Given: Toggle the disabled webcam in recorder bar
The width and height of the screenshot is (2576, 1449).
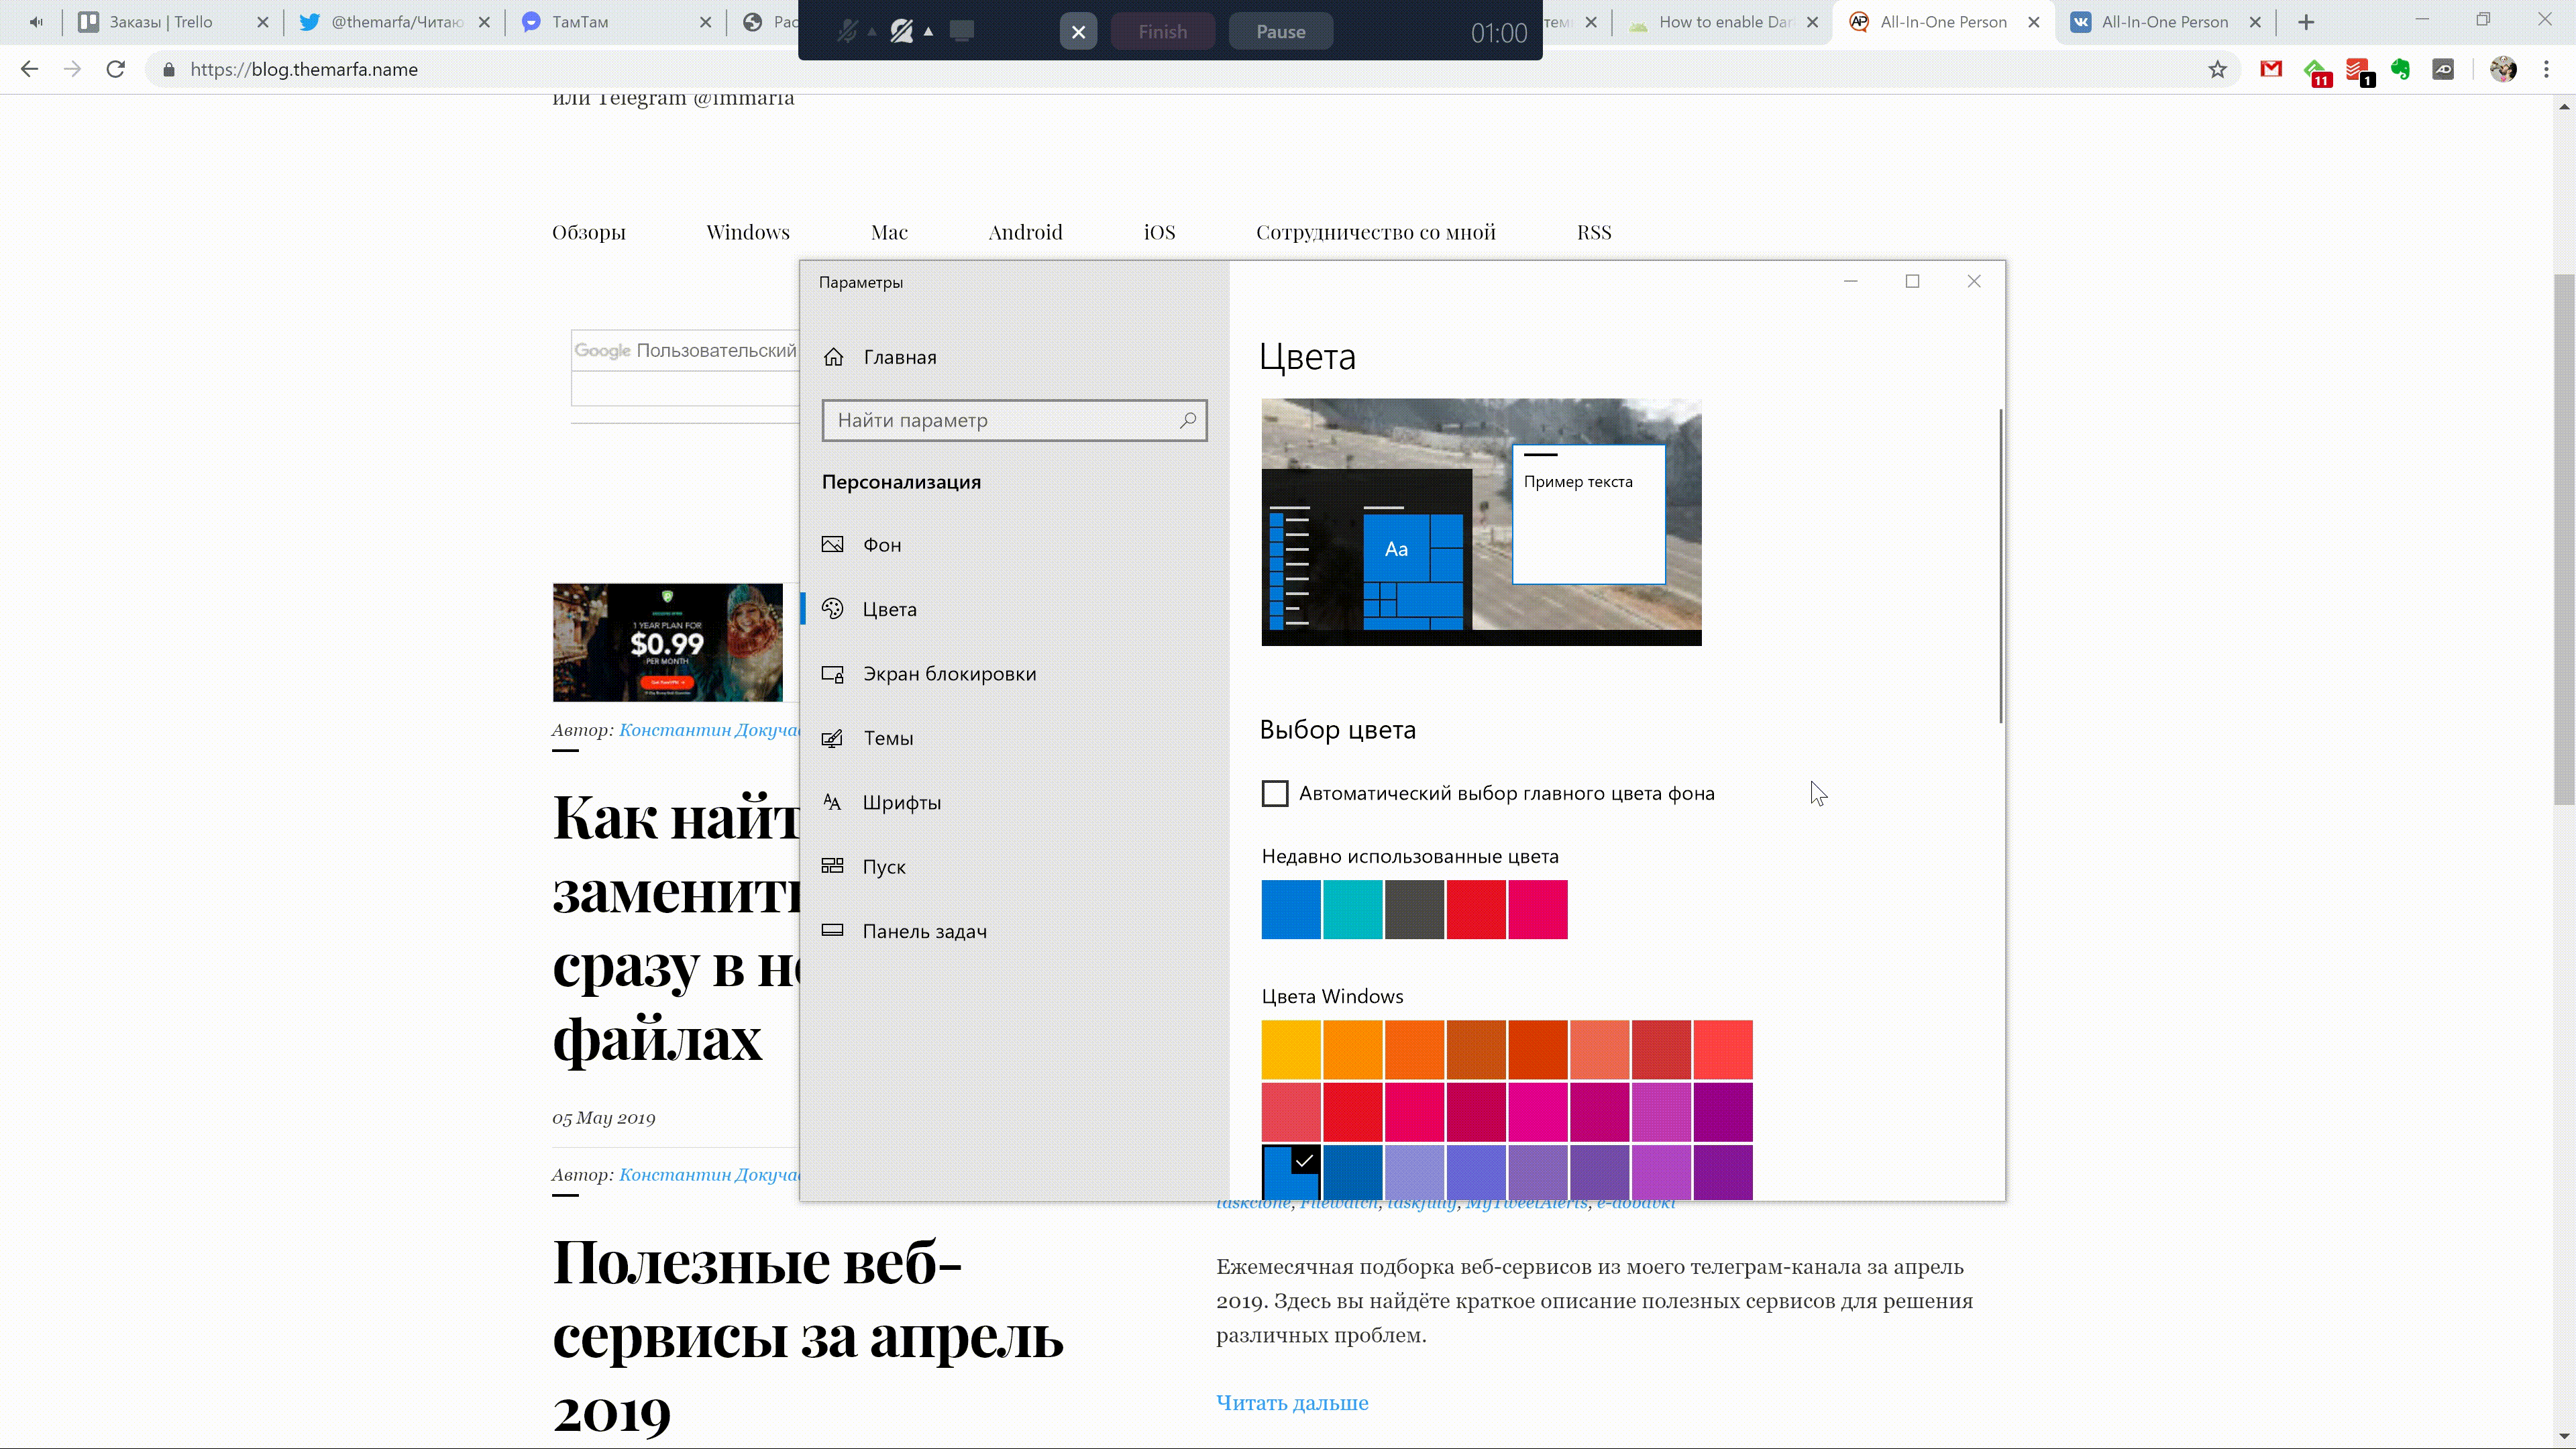Looking at the screenshot, I should pyautogui.click(x=901, y=31).
